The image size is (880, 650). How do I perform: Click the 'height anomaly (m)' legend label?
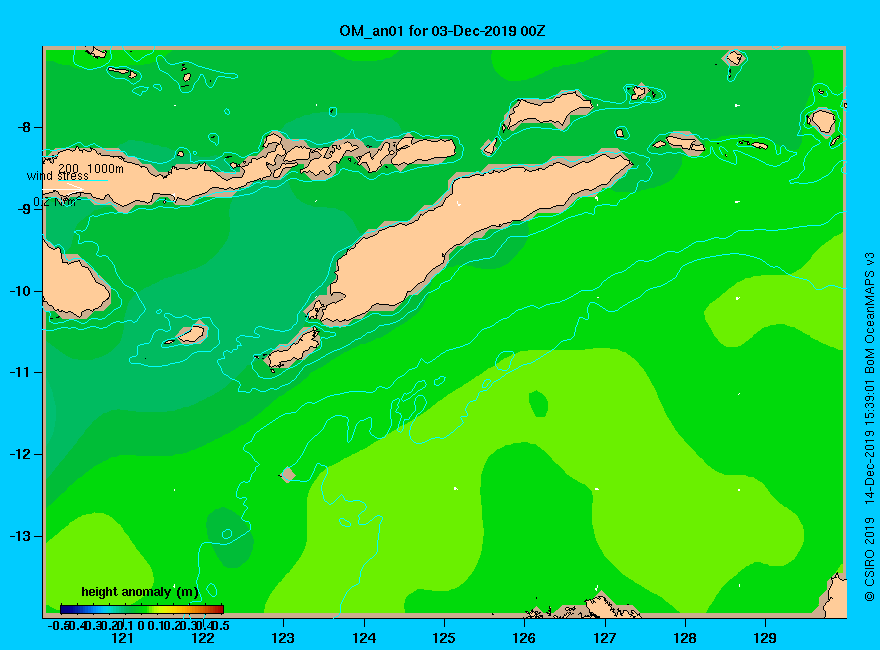click(140, 592)
